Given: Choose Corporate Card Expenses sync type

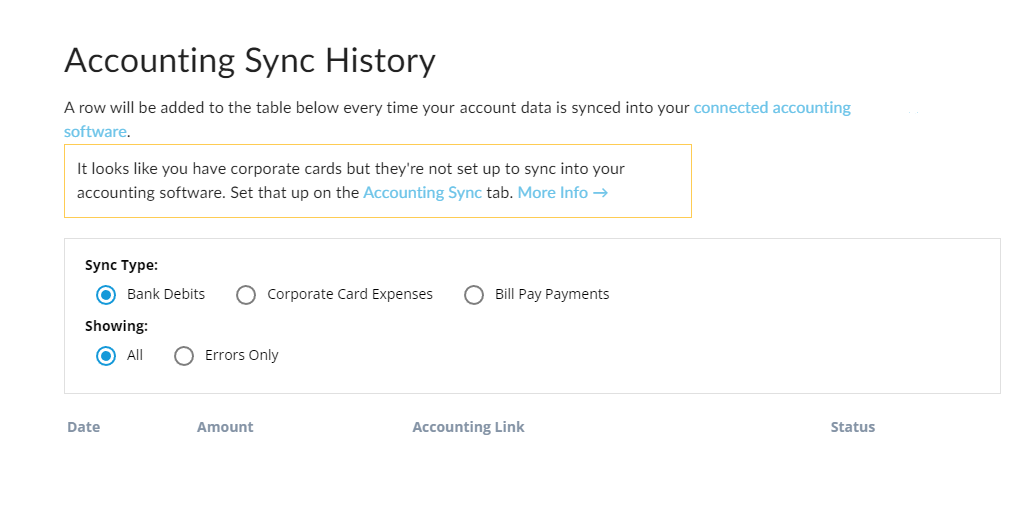Looking at the screenshot, I should pyautogui.click(x=245, y=295).
